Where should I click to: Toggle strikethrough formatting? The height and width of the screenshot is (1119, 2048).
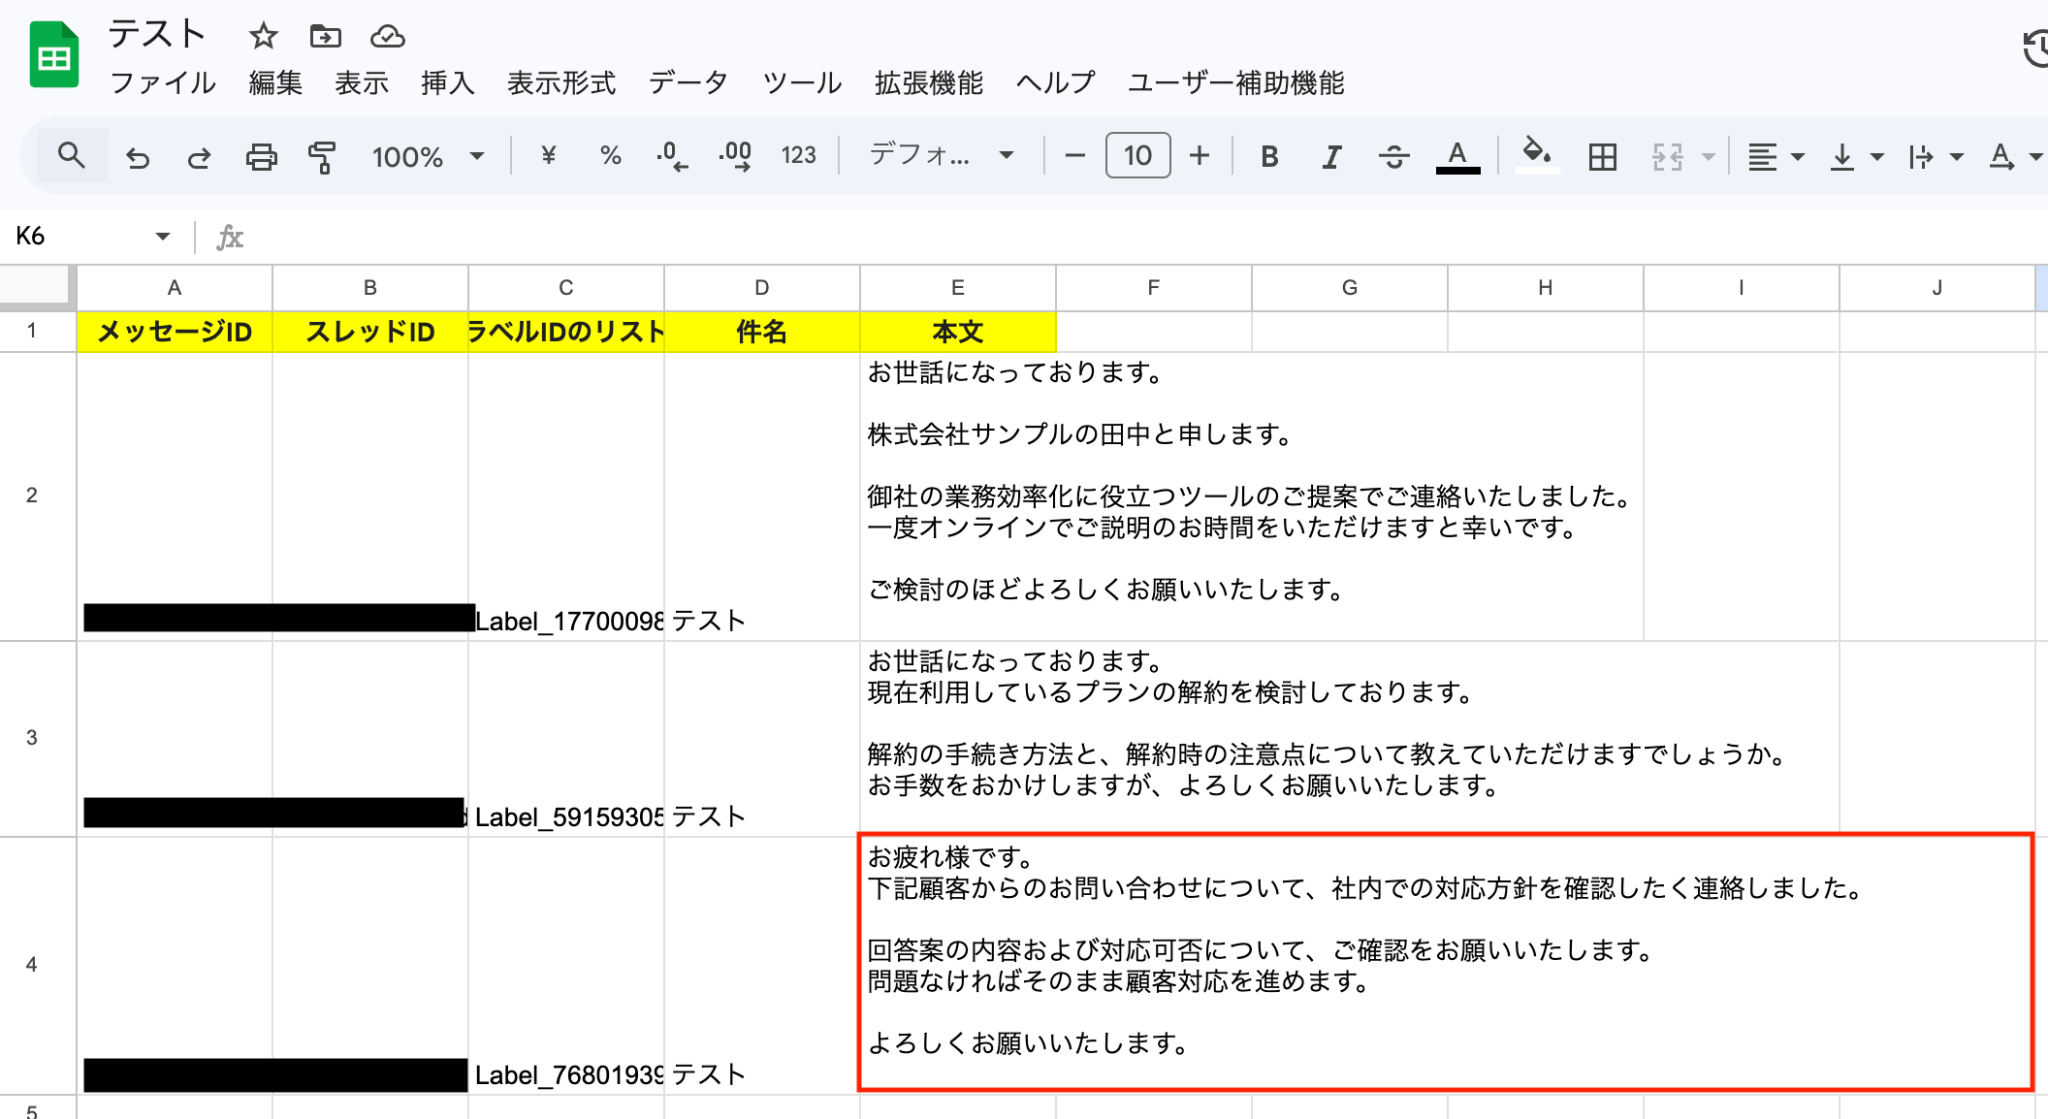(x=1393, y=157)
